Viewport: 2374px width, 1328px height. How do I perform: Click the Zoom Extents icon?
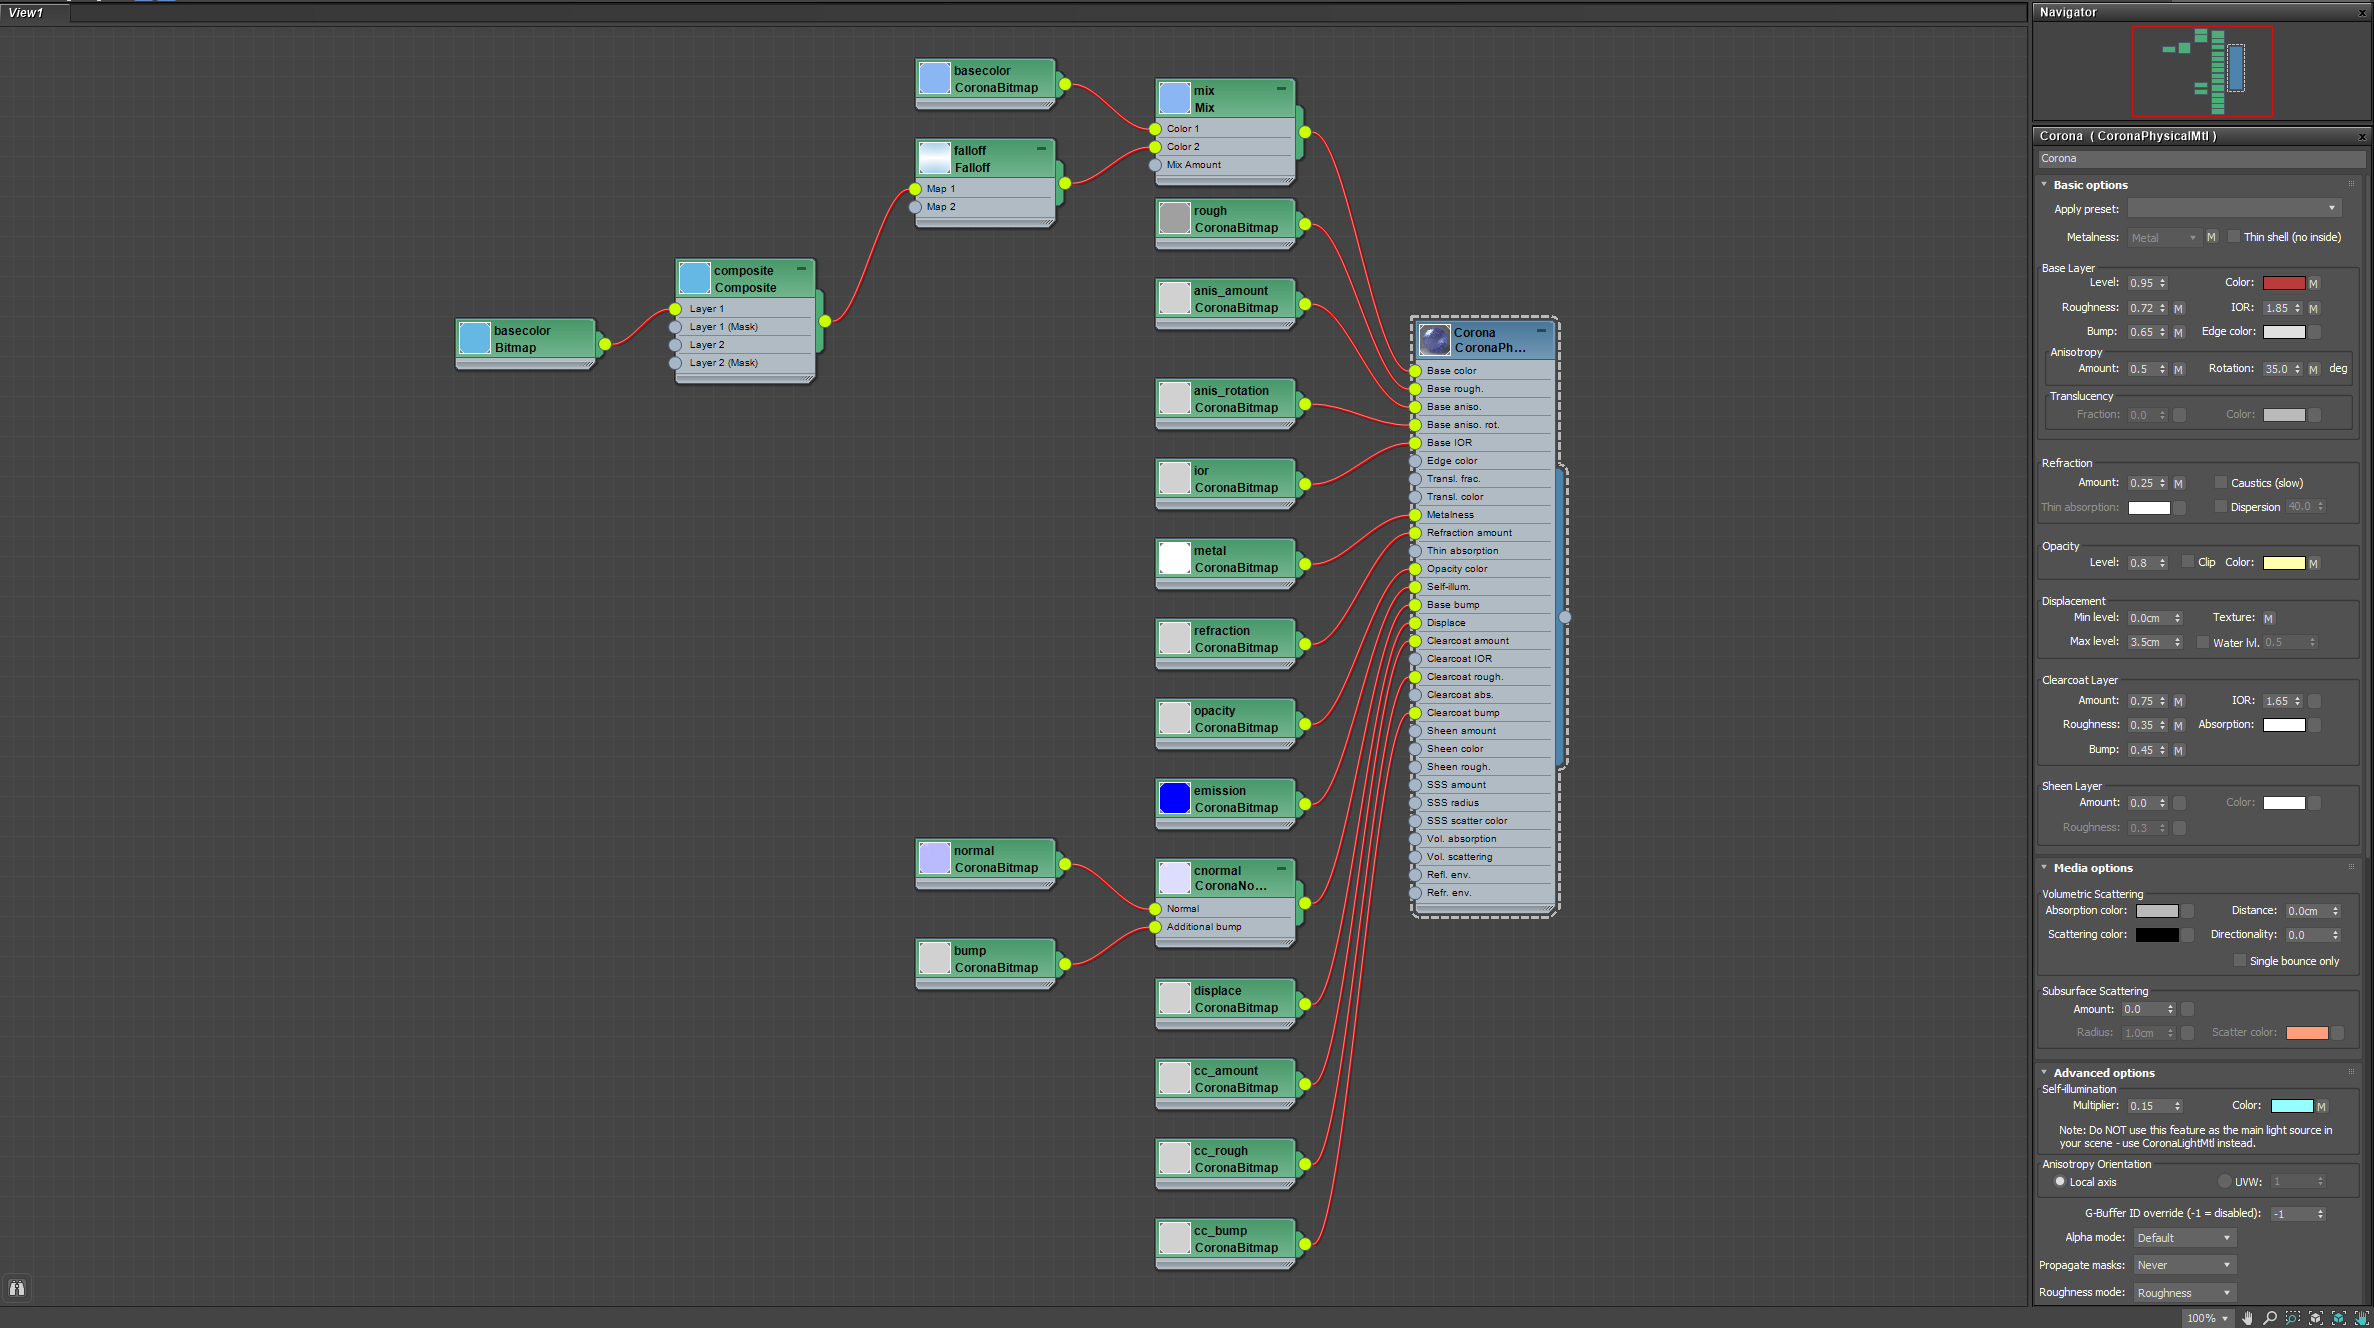[2316, 1318]
